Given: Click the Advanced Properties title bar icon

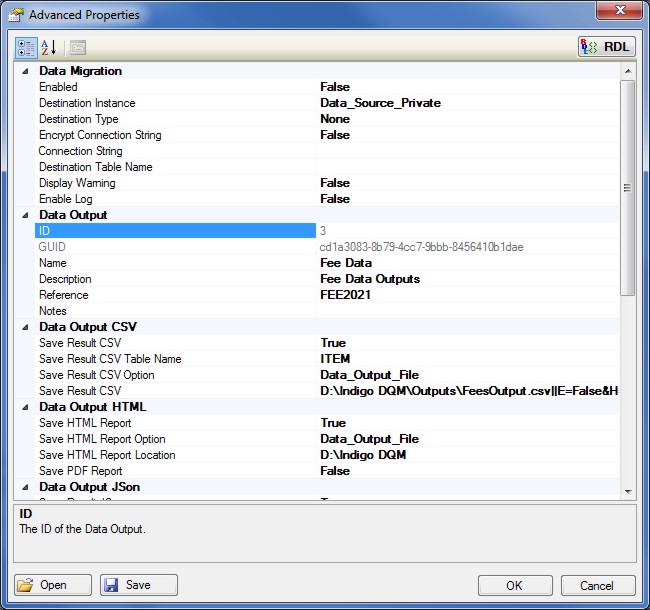Looking at the screenshot, I should (x=17, y=15).
